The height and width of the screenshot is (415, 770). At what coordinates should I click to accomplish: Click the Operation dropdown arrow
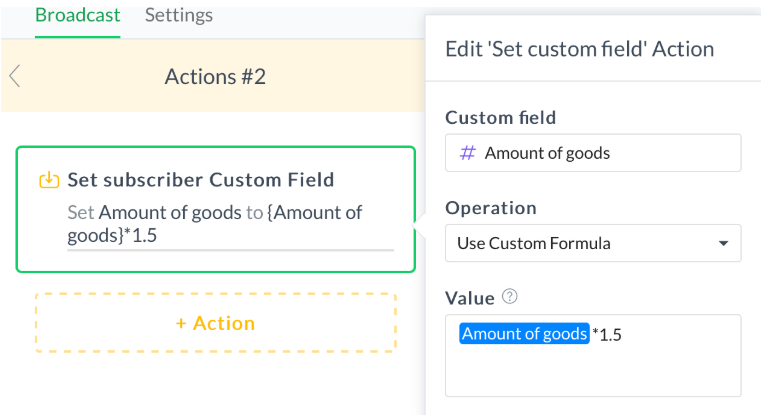[x=723, y=243]
